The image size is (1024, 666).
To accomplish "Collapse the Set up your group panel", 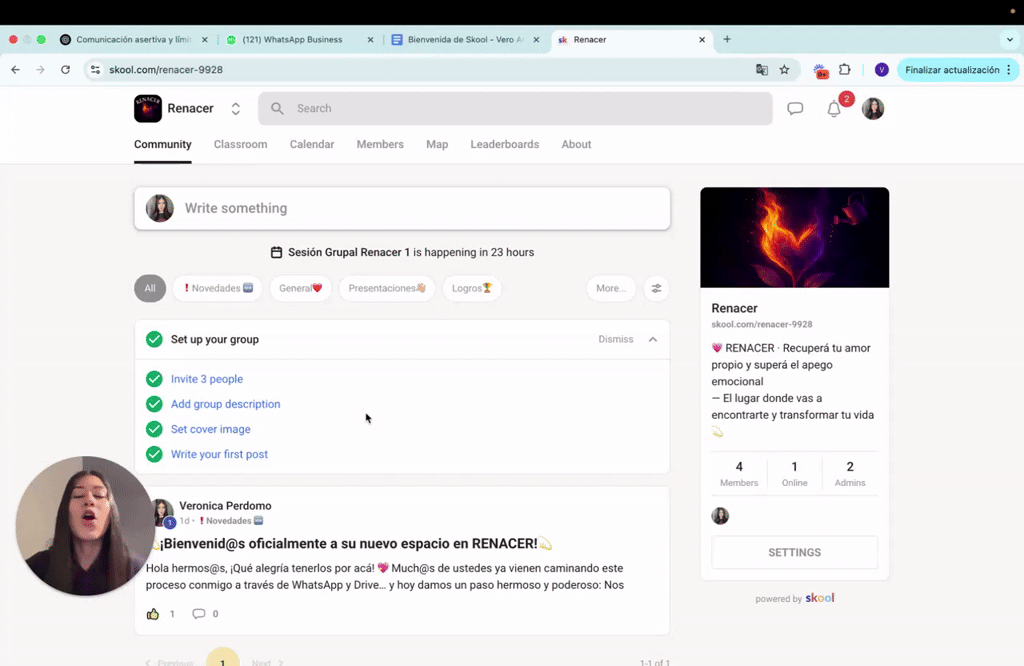I will tap(654, 339).
